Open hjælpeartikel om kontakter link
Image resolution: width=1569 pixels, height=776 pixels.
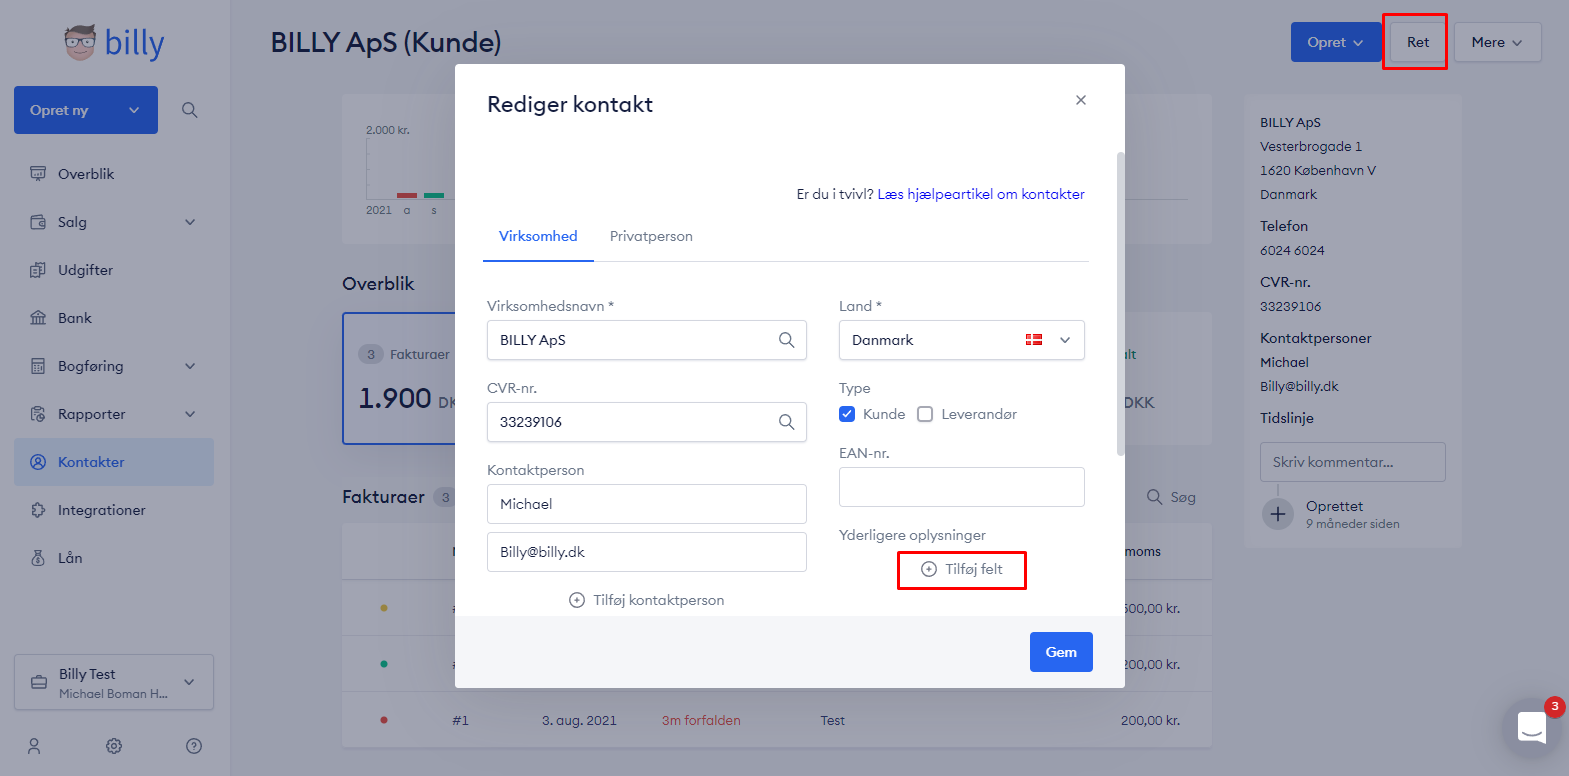tap(981, 194)
